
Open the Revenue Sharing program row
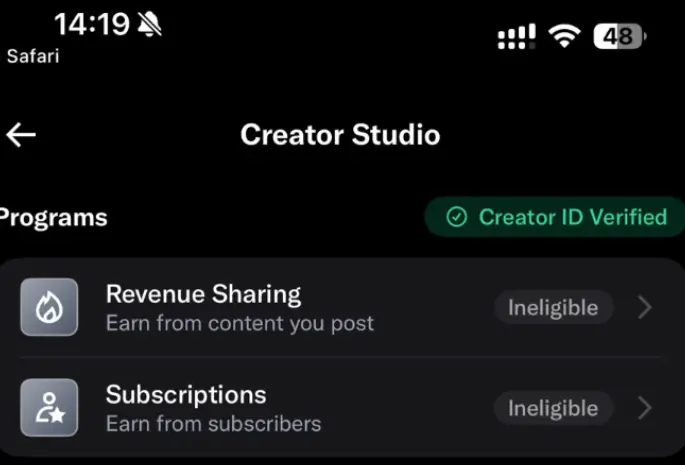(342, 308)
